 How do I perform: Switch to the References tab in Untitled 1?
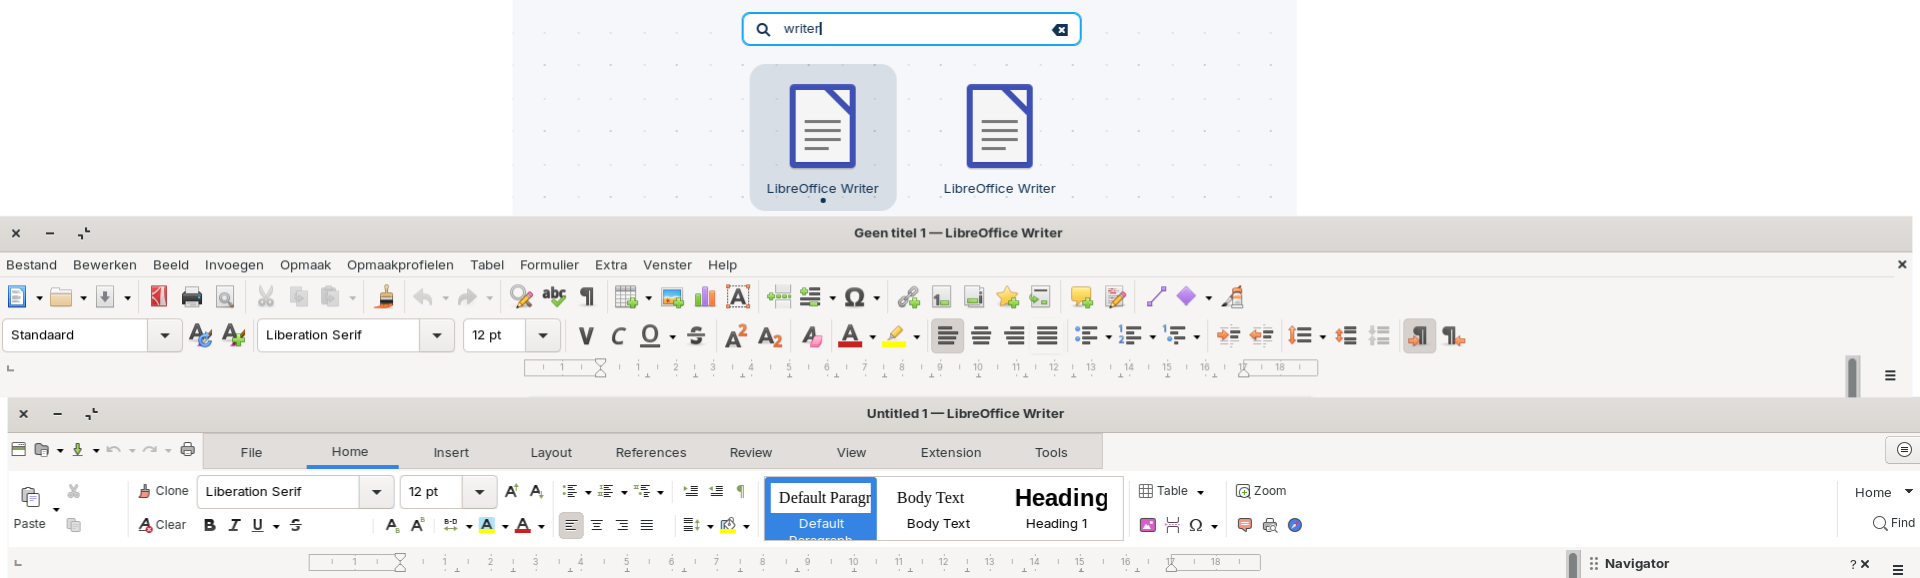point(651,452)
